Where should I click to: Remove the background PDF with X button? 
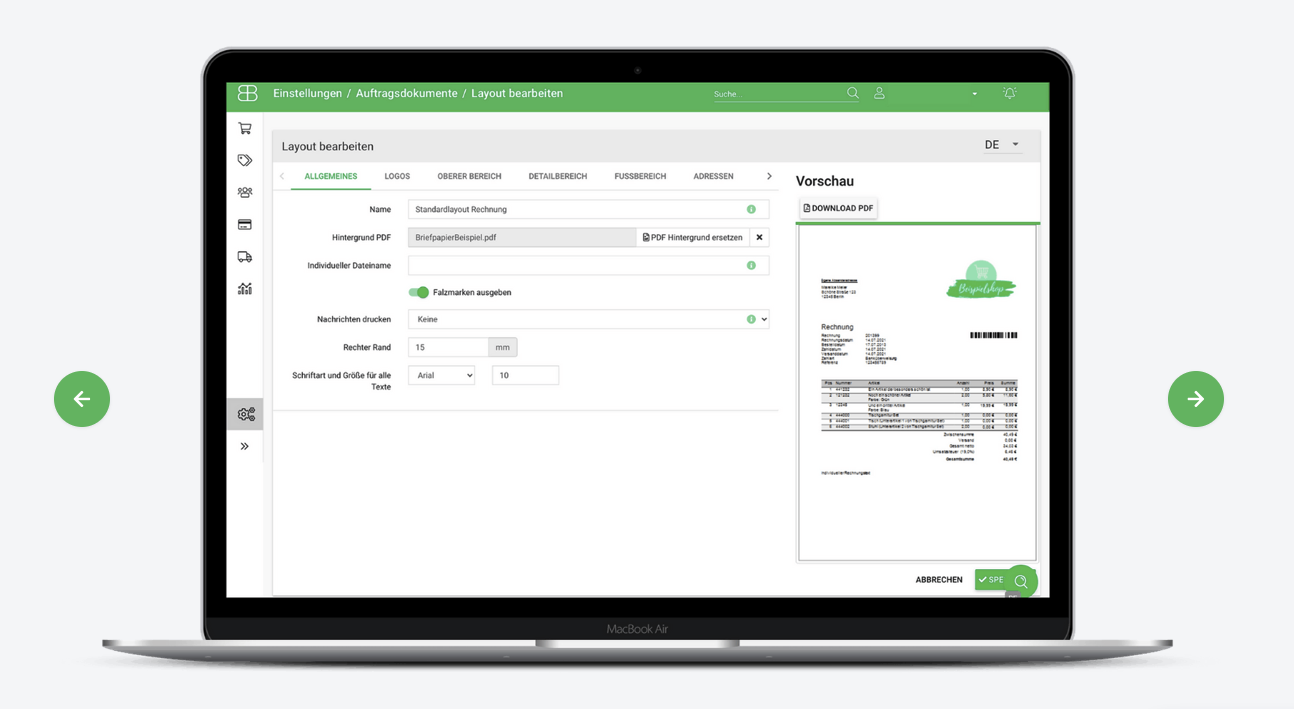tap(759, 237)
